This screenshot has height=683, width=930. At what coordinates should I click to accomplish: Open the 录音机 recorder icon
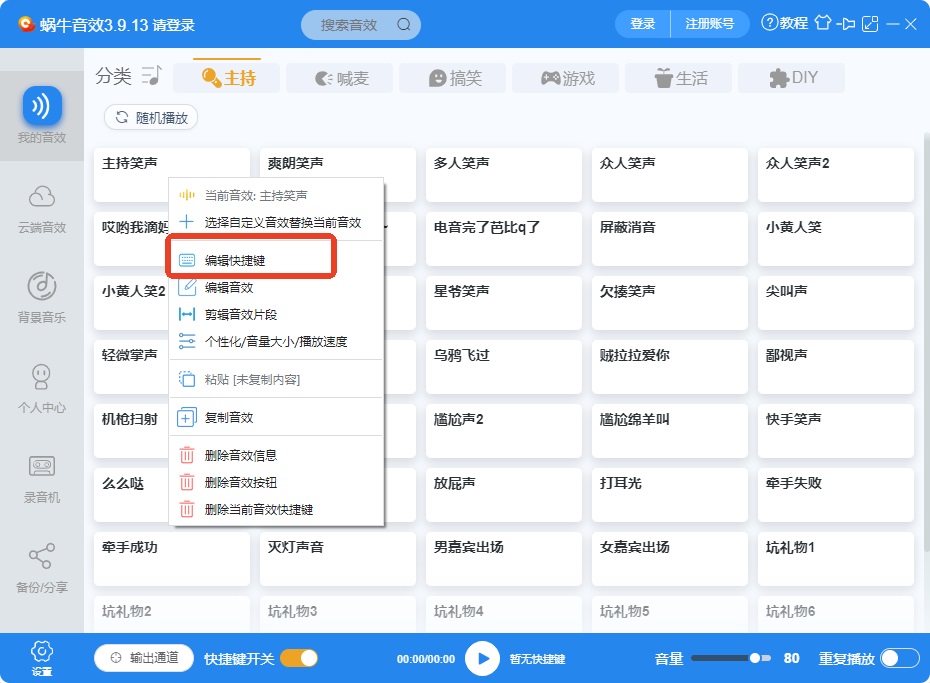click(42, 467)
